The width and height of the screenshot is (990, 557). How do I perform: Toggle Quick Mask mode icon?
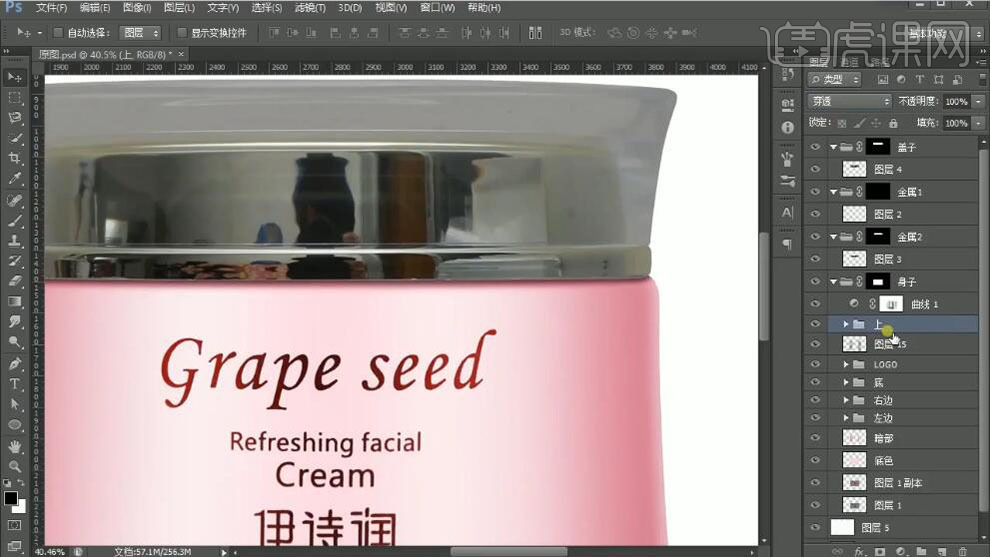tap(15, 525)
